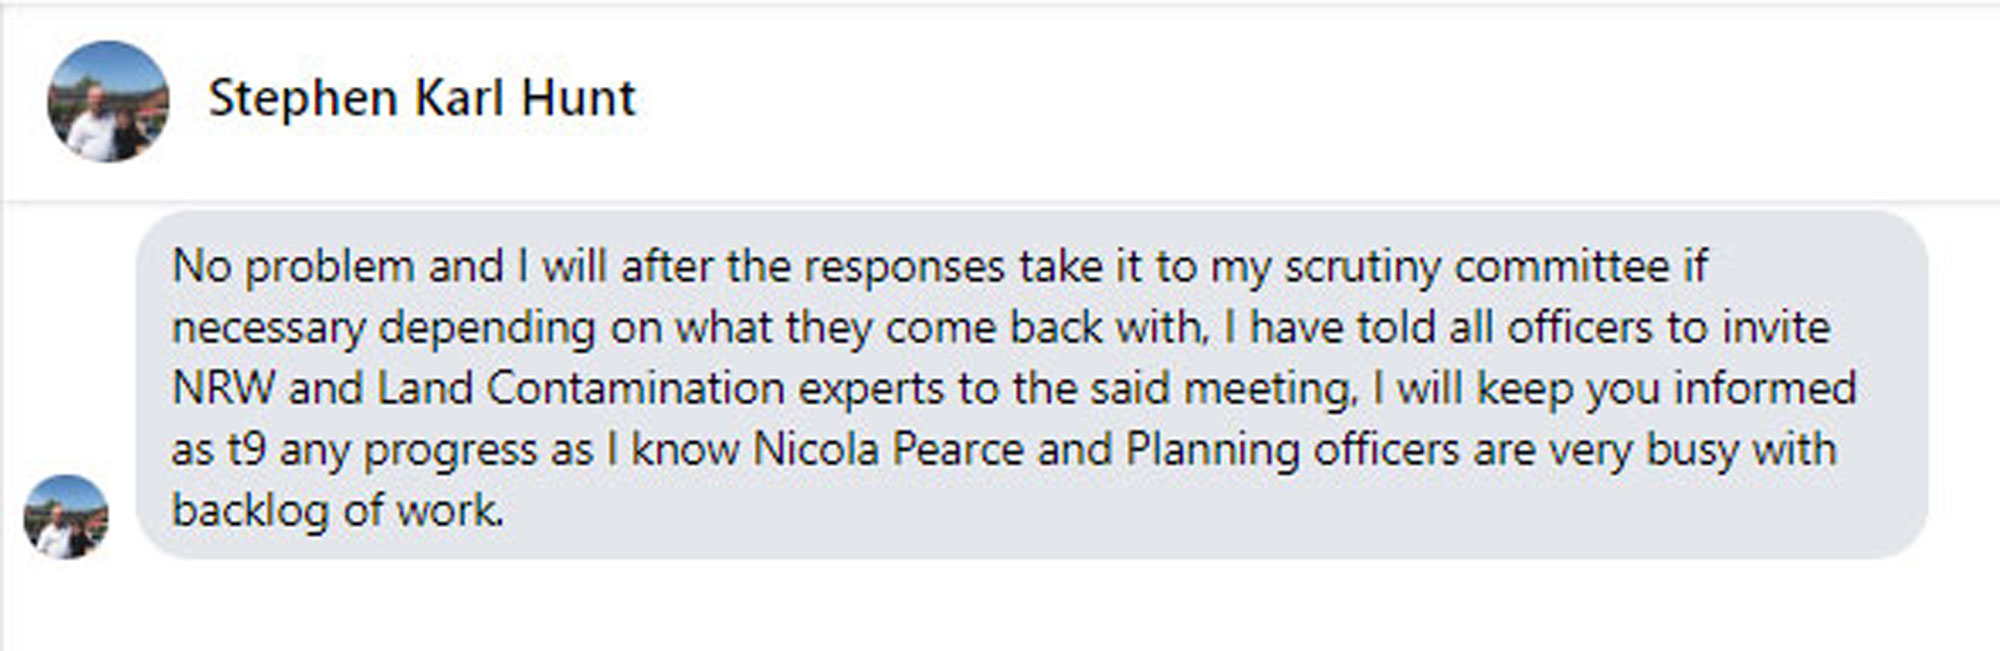The image size is (2000, 651).
Task: Open Stephen Karl Hunt's header profile picture
Action: pyautogui.click(x=108, y=101)
